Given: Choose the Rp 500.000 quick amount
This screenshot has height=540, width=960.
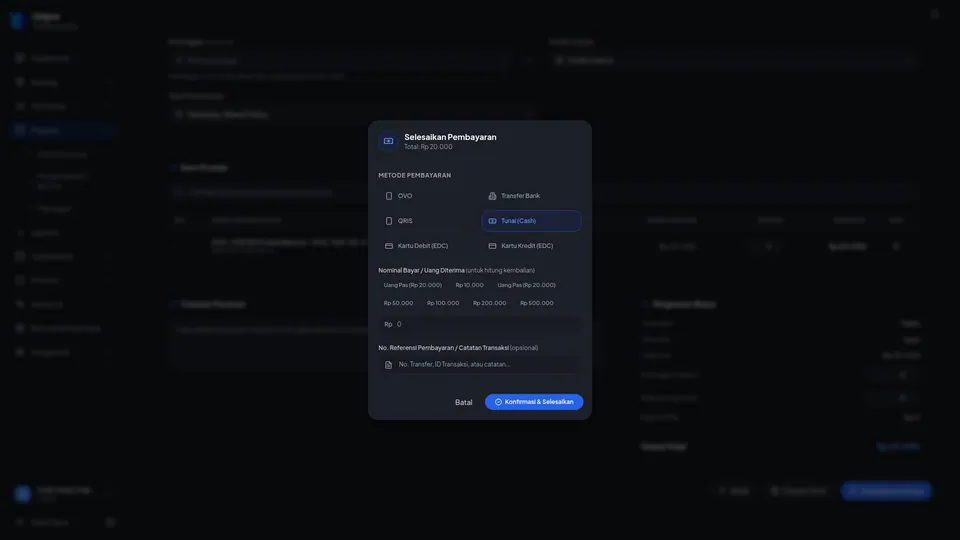Looking at the screenshot, I should point(537,303).
